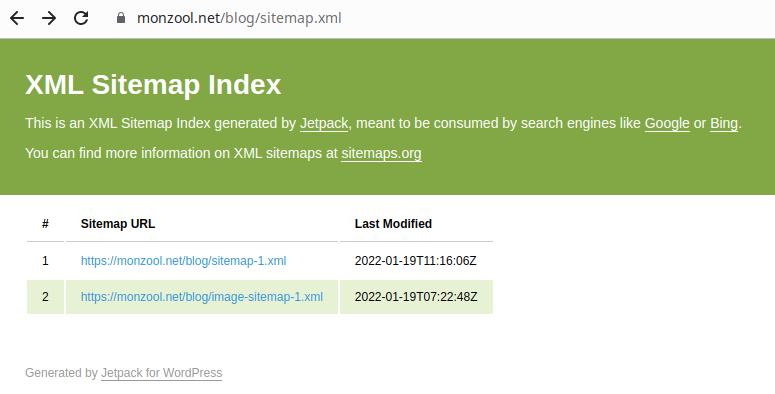The height and width of the screenshot is (394, 775).
Task: Select the 2022-01-19T07:22:48Z timestamp cell
Action: click(416, 297)
